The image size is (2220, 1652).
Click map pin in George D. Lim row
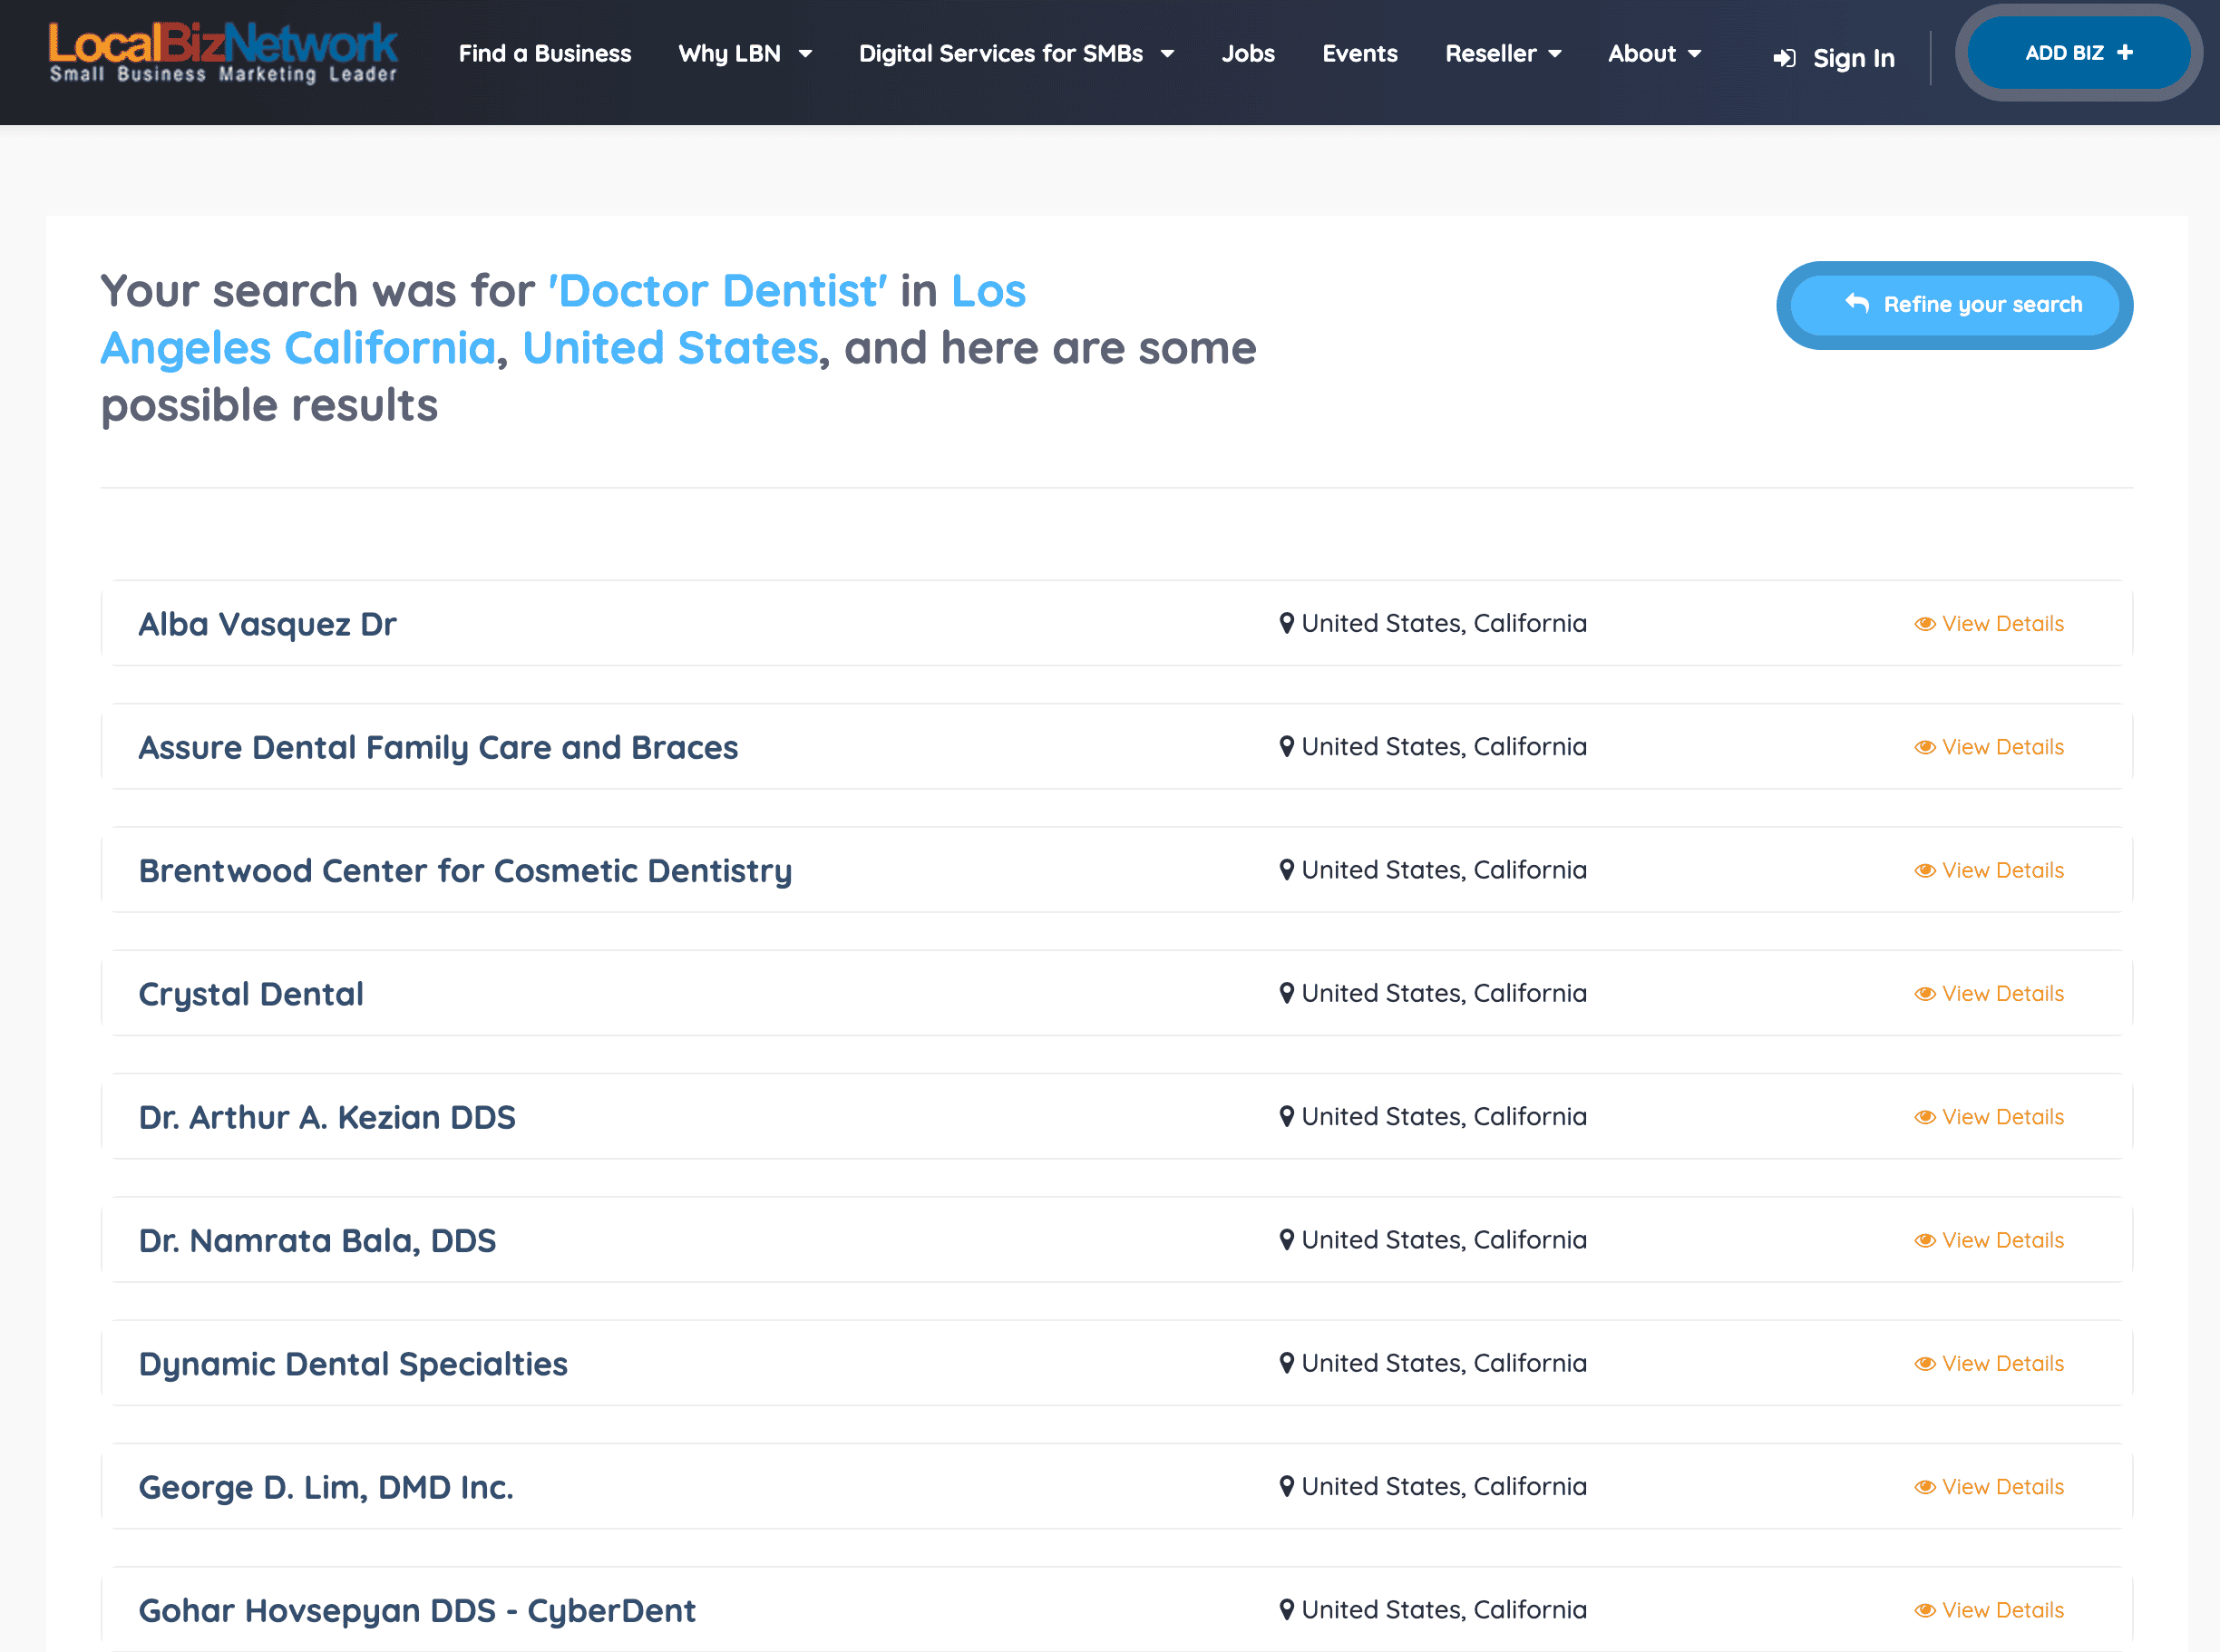pos(1287,1486)
